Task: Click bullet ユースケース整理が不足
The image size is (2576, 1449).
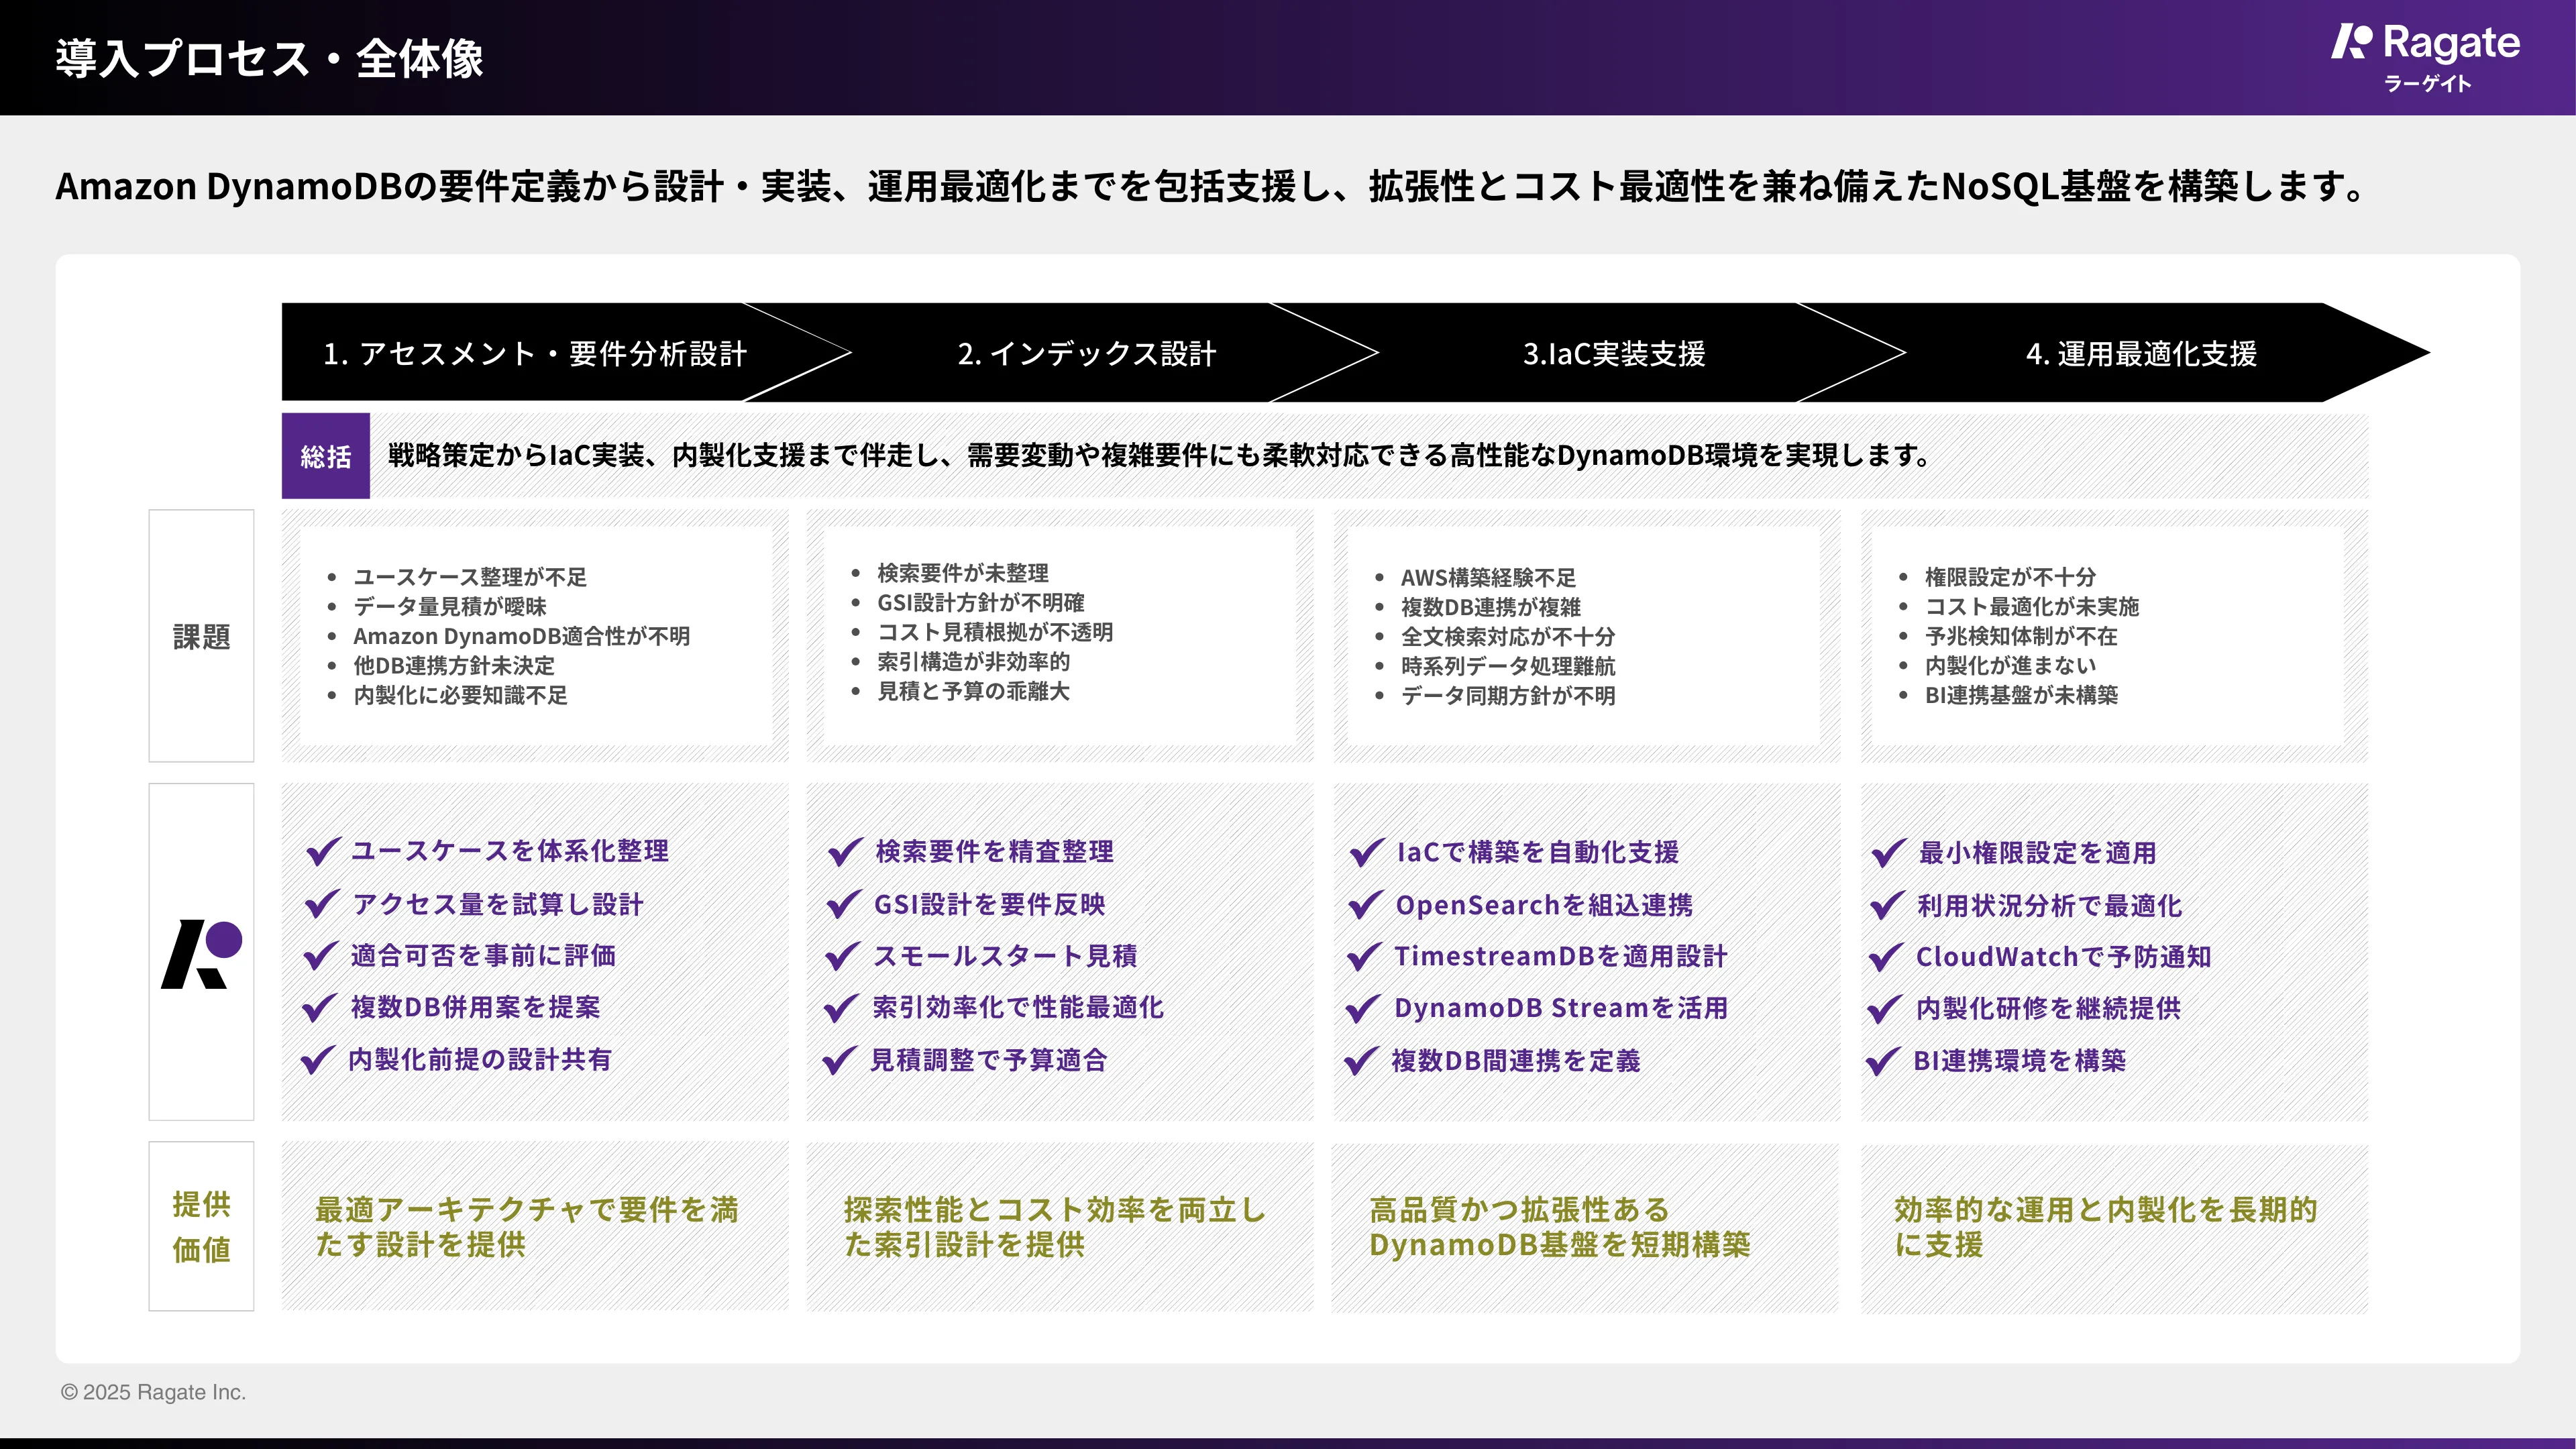Action: click(x=470, y=577)
